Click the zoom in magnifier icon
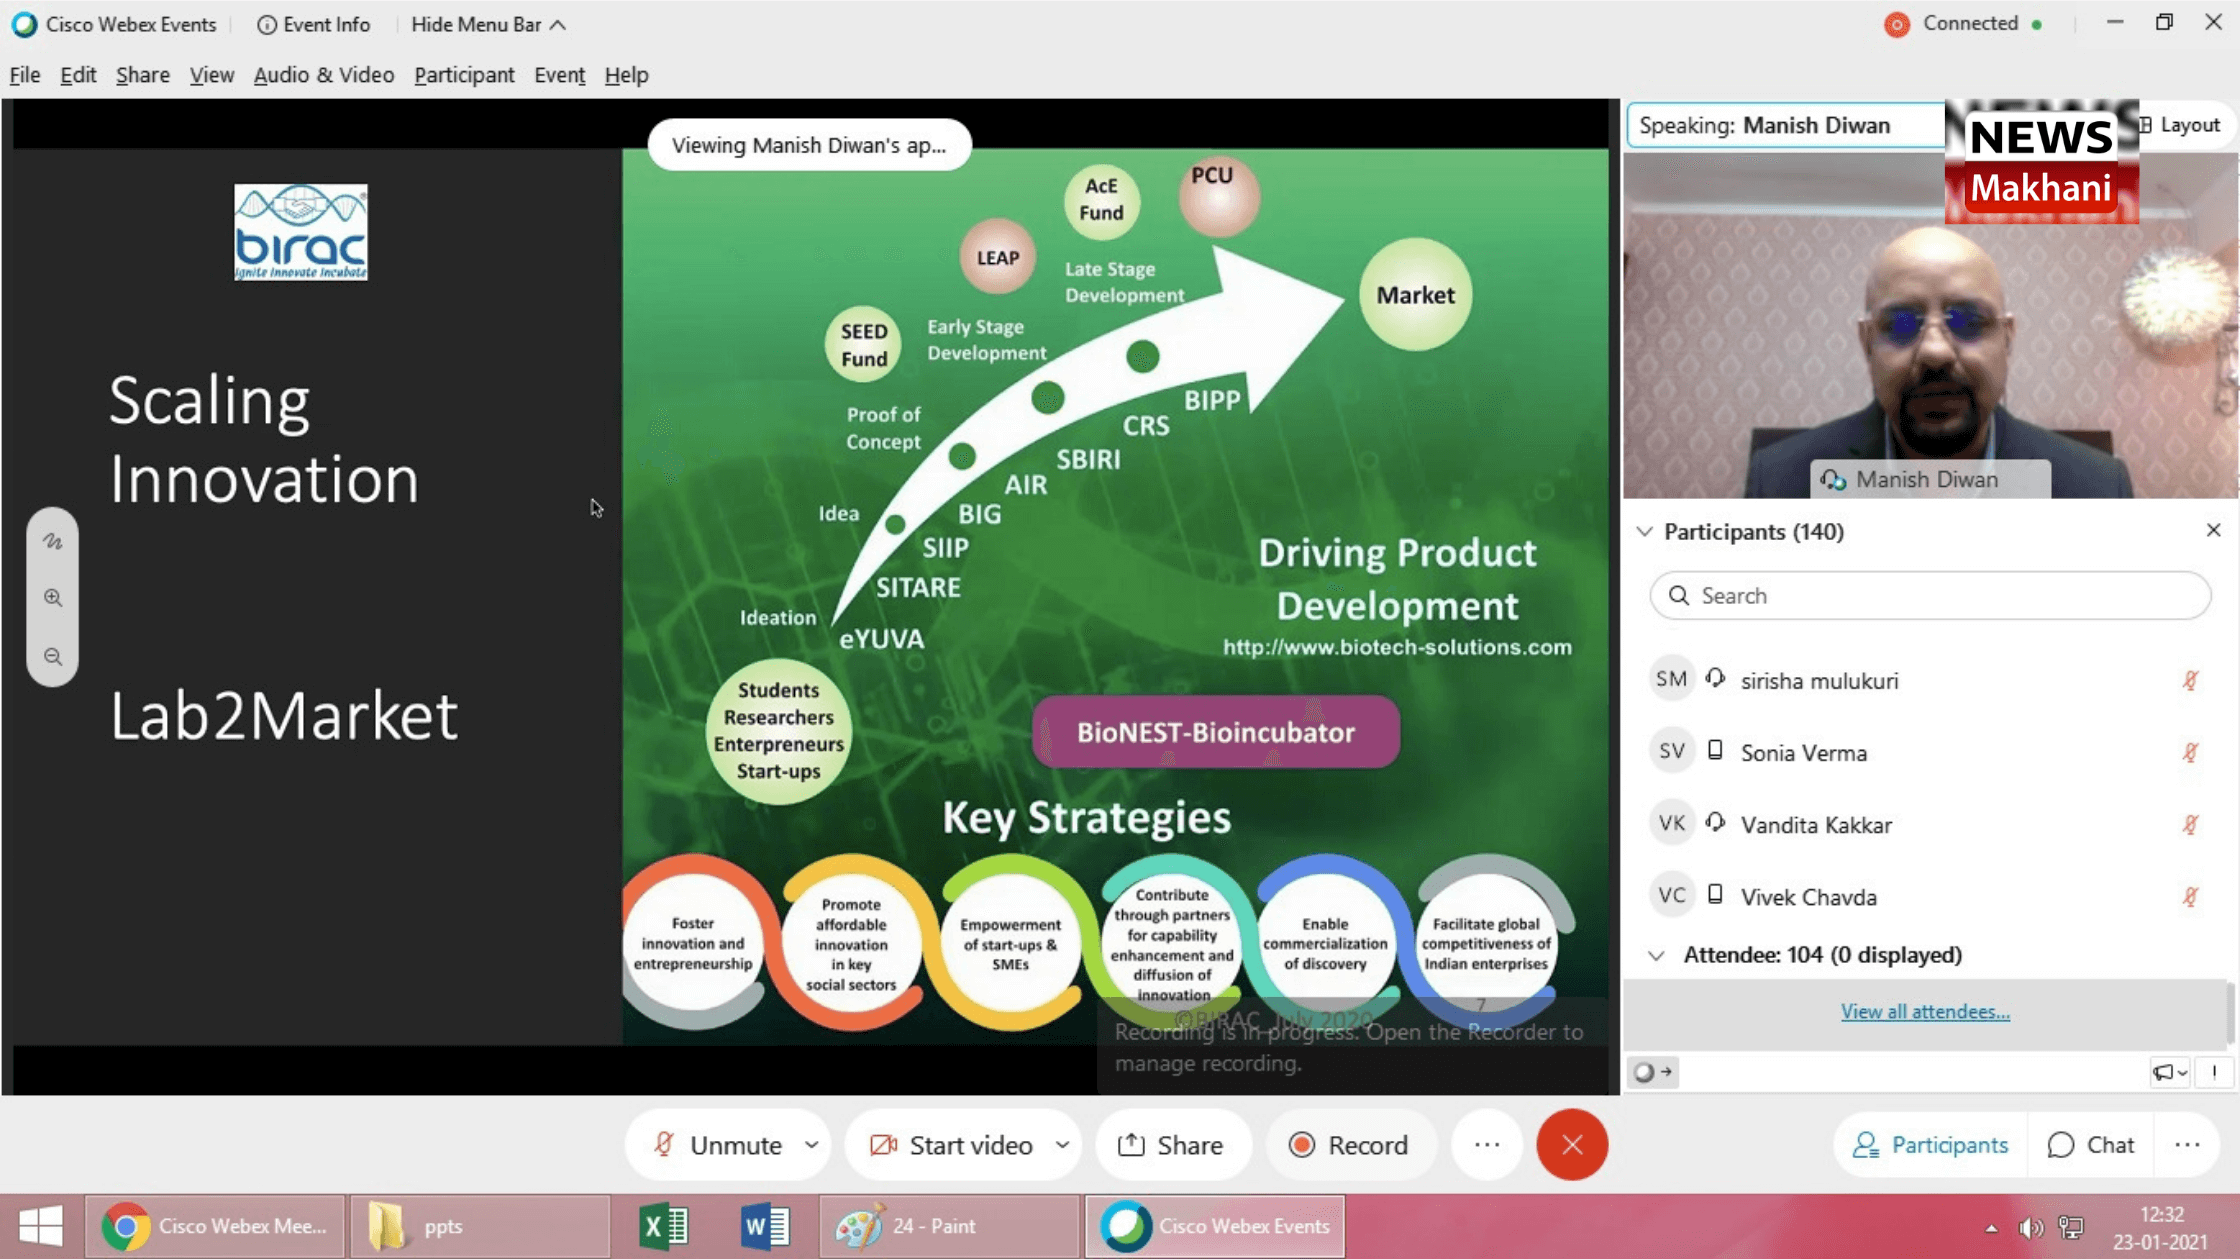This screenshot has height=1260, width=2240. (x=53, y=598)
